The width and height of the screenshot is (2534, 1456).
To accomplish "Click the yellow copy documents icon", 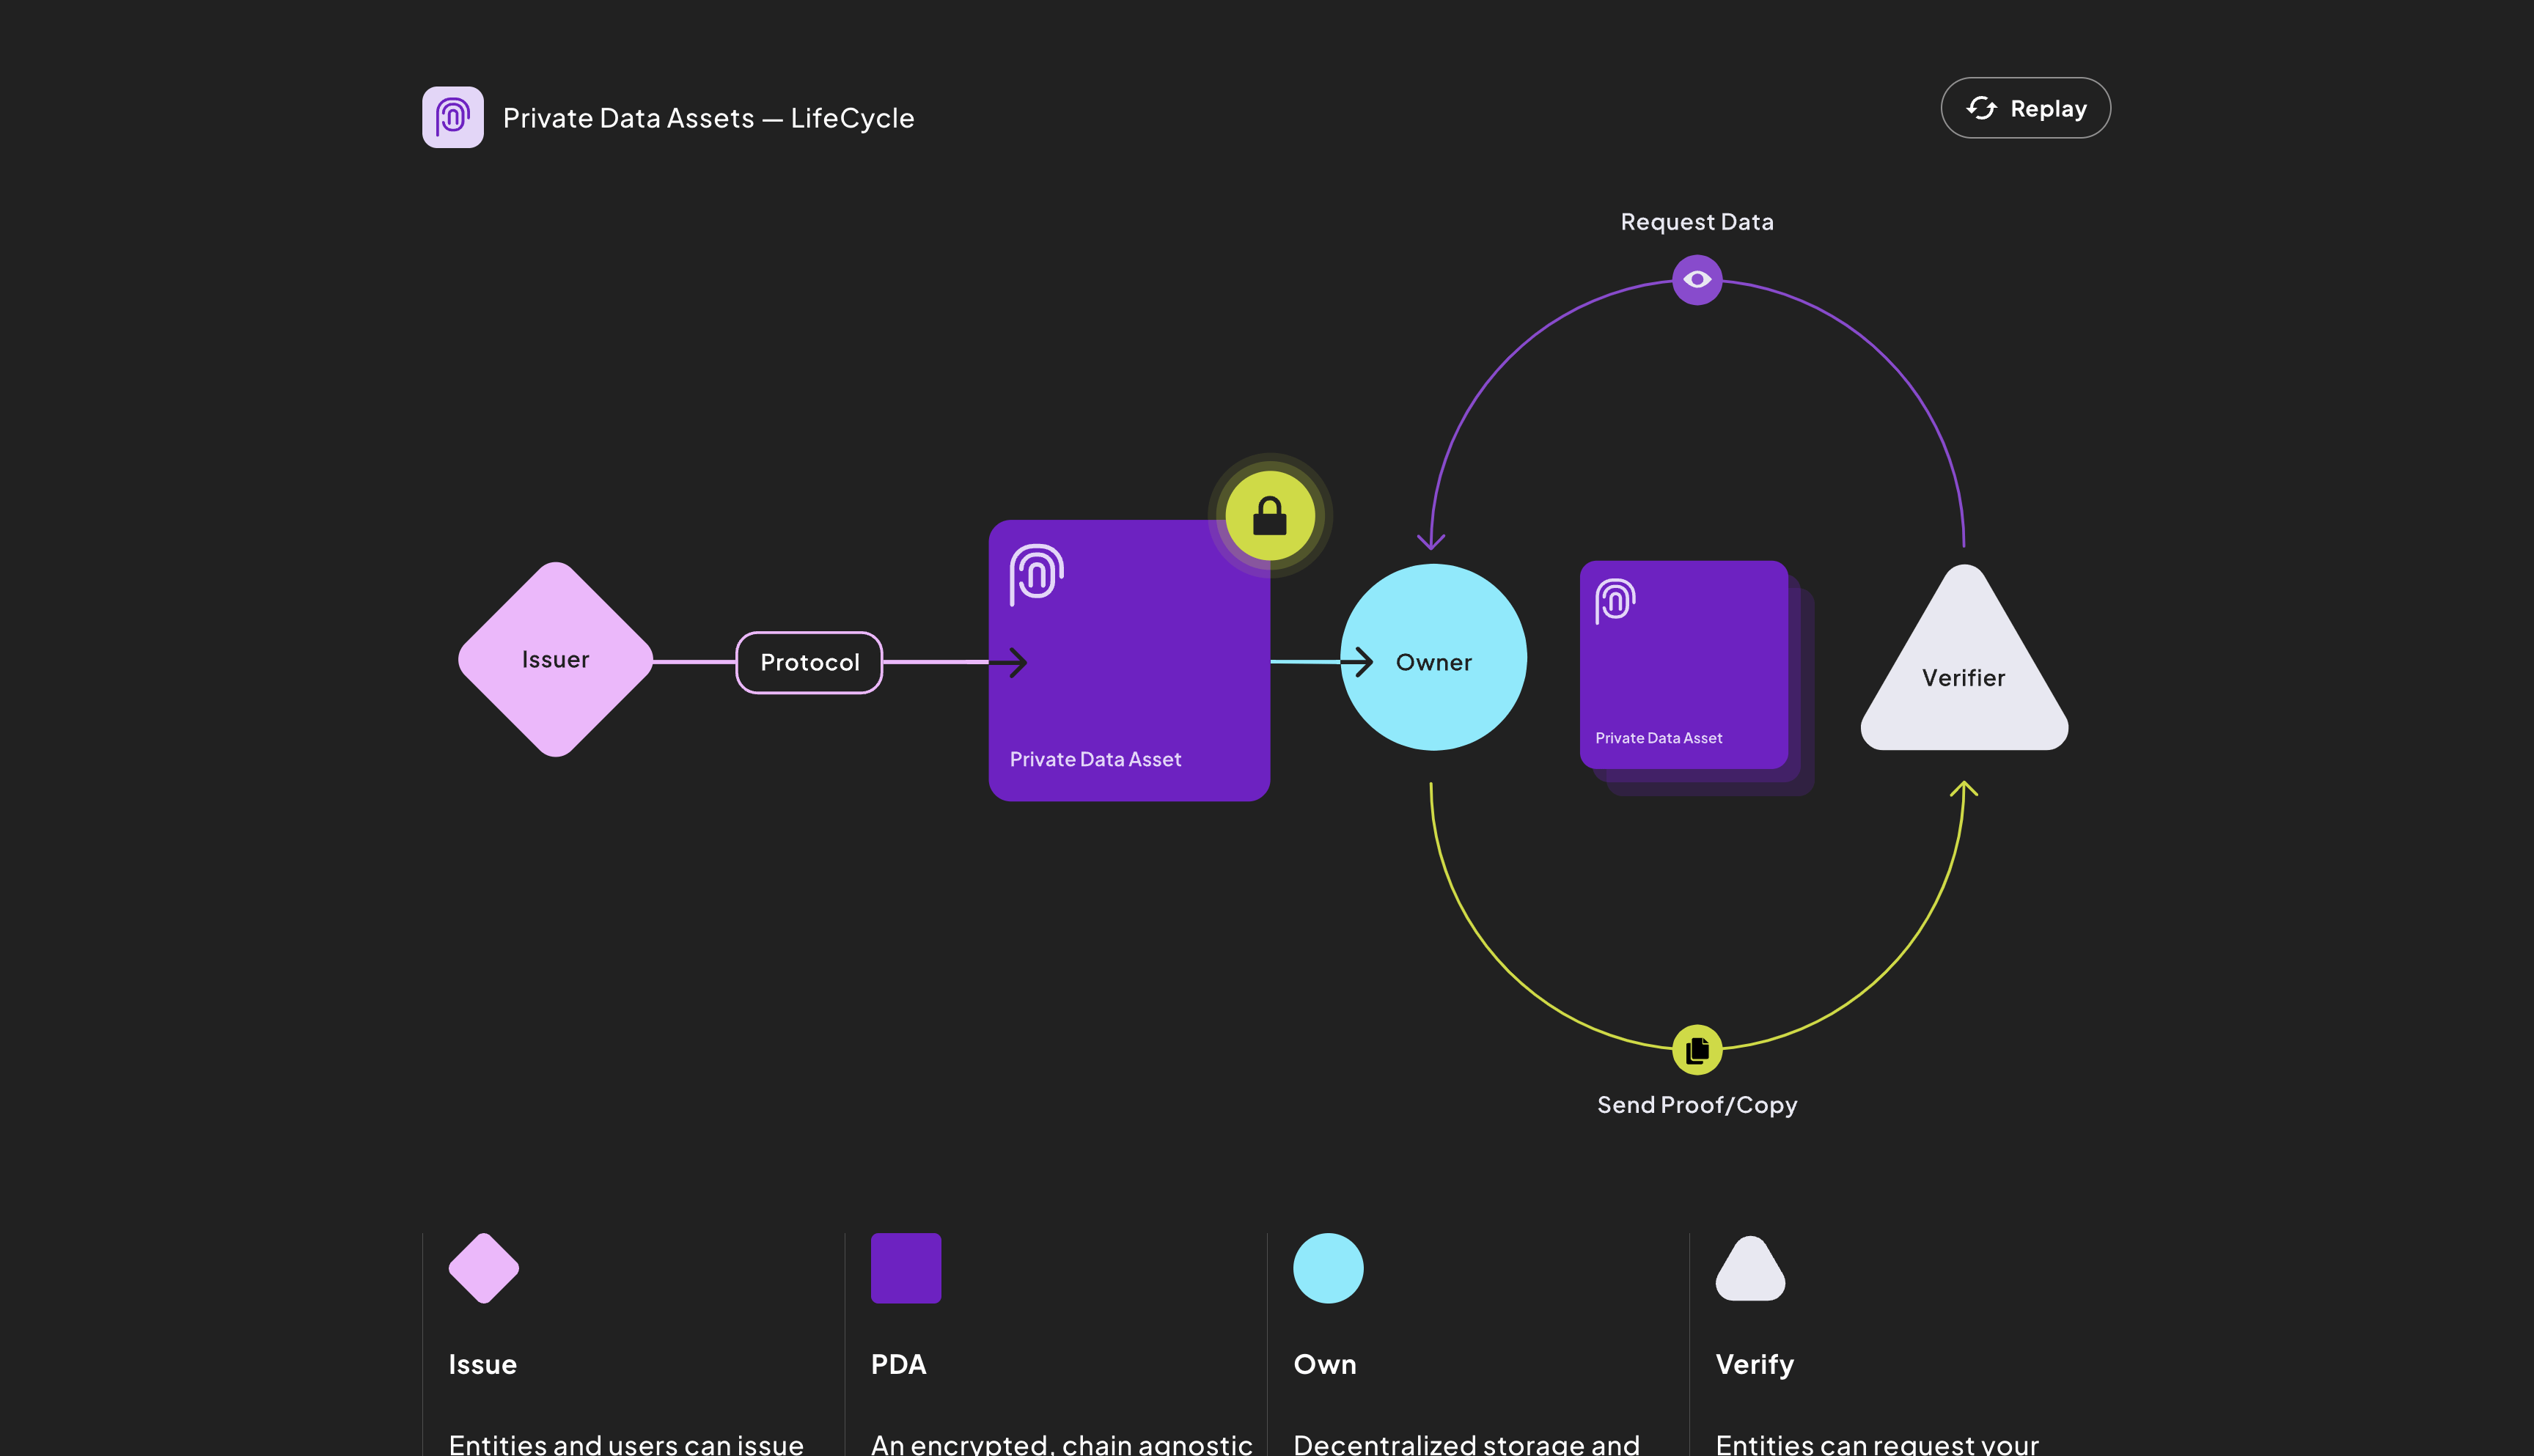I will click(x=1696, y=1050).
